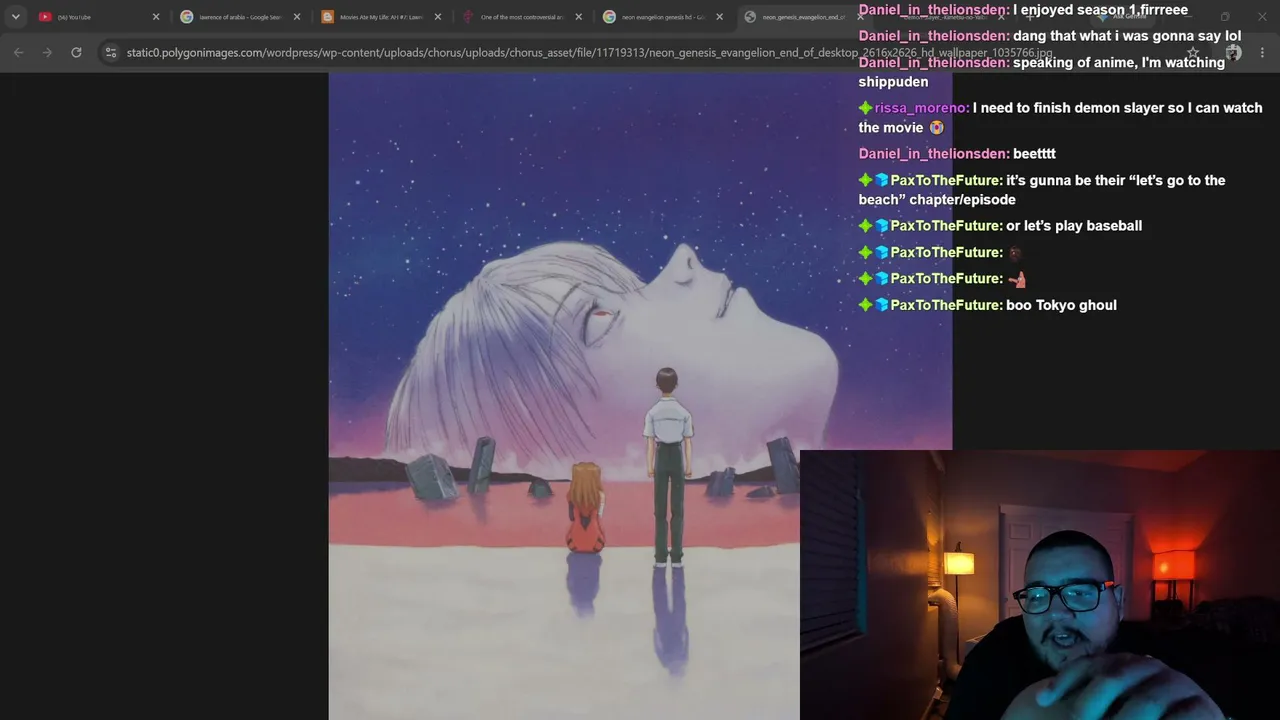Switch to the Movies Ate My Life tab

tap(381, 17)
